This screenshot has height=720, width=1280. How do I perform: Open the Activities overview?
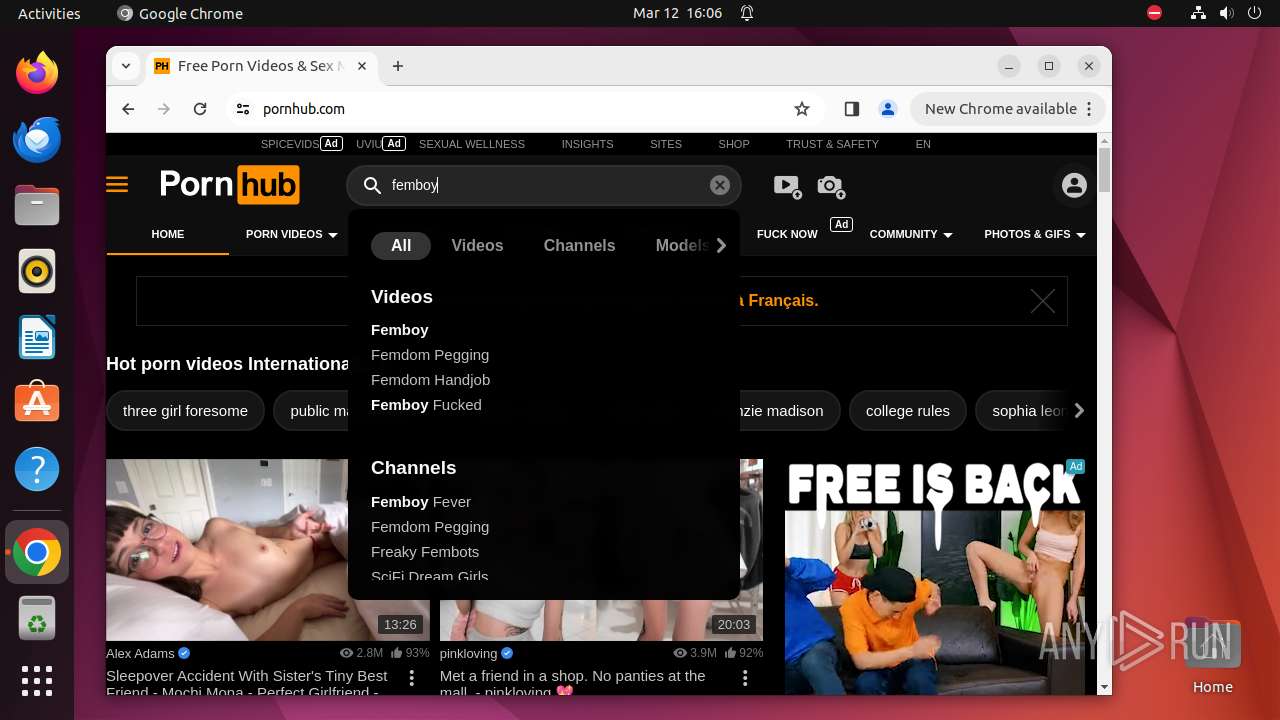click(49, 14)
